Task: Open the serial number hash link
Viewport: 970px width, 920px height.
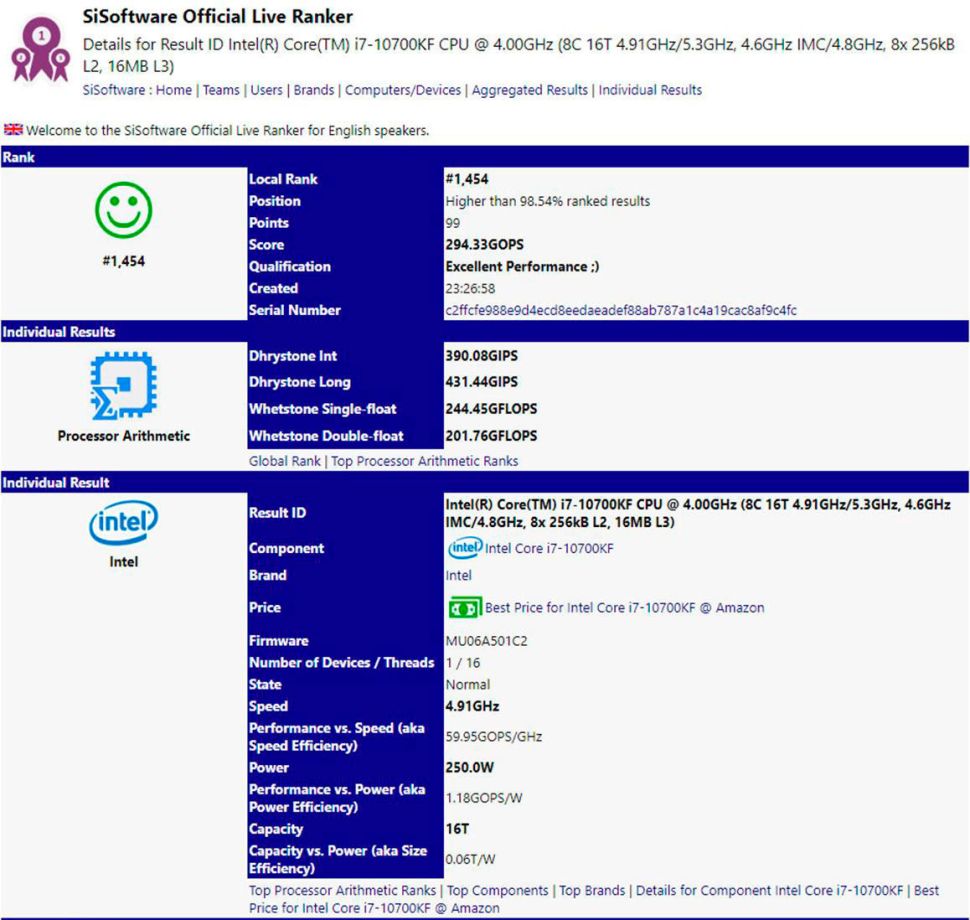Action: pos(621,311)
